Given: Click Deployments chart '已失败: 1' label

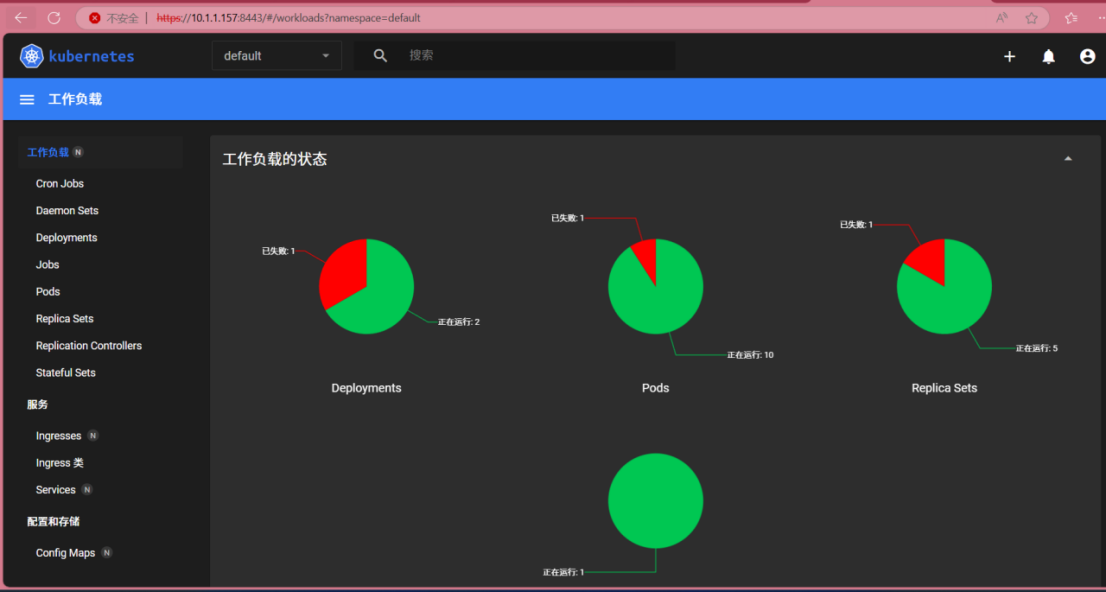Looking at the screenshot, I should coord(279,250).
